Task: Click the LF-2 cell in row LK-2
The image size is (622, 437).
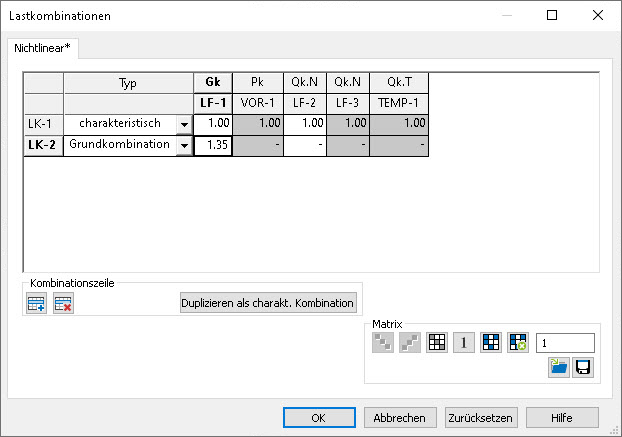Action: pos(304,145)
